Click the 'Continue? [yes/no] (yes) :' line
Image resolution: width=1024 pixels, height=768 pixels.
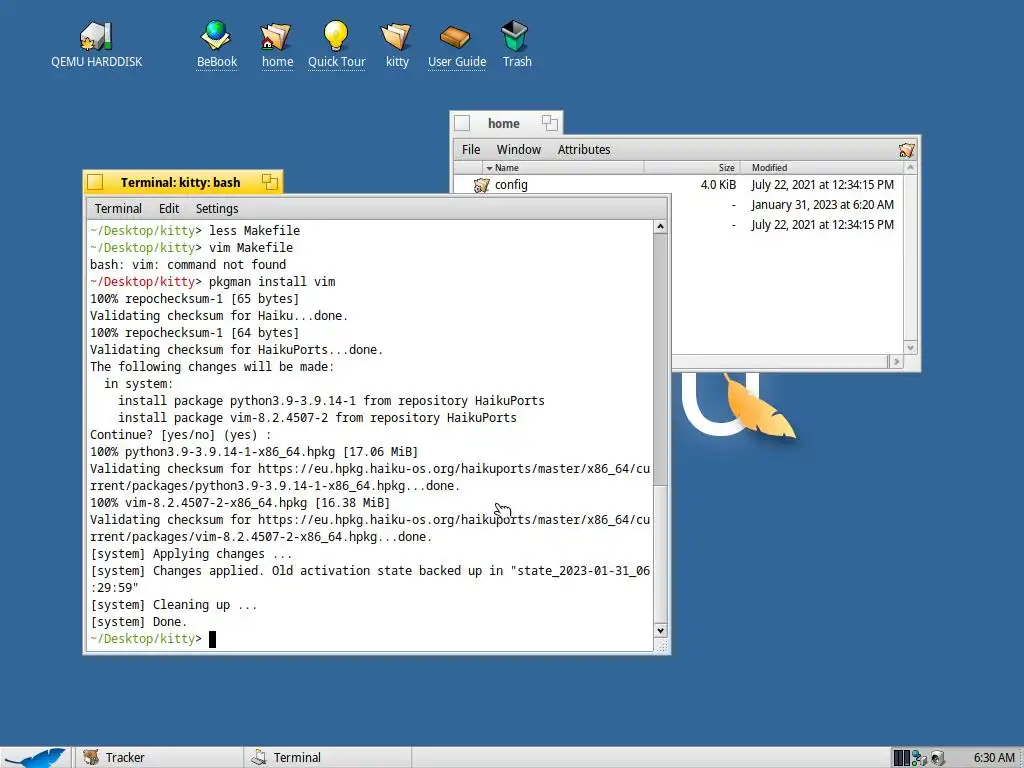point(180,435)
